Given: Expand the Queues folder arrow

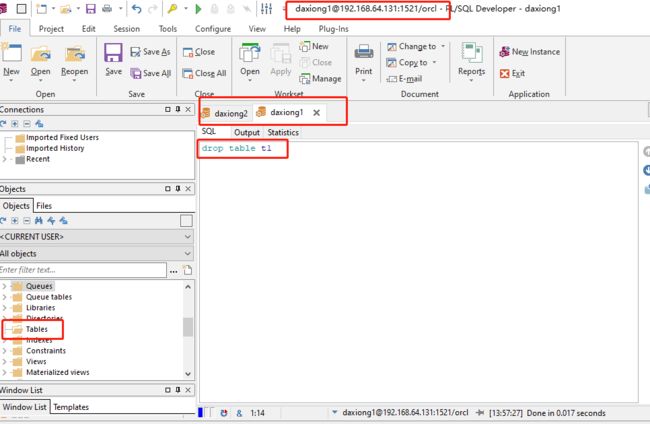Looking at the screenshot, I should click(4, 286).
